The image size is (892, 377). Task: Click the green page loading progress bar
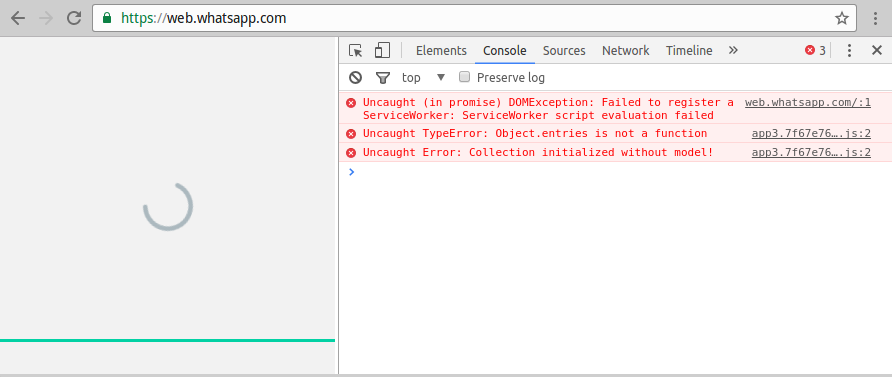pos(167,341)
